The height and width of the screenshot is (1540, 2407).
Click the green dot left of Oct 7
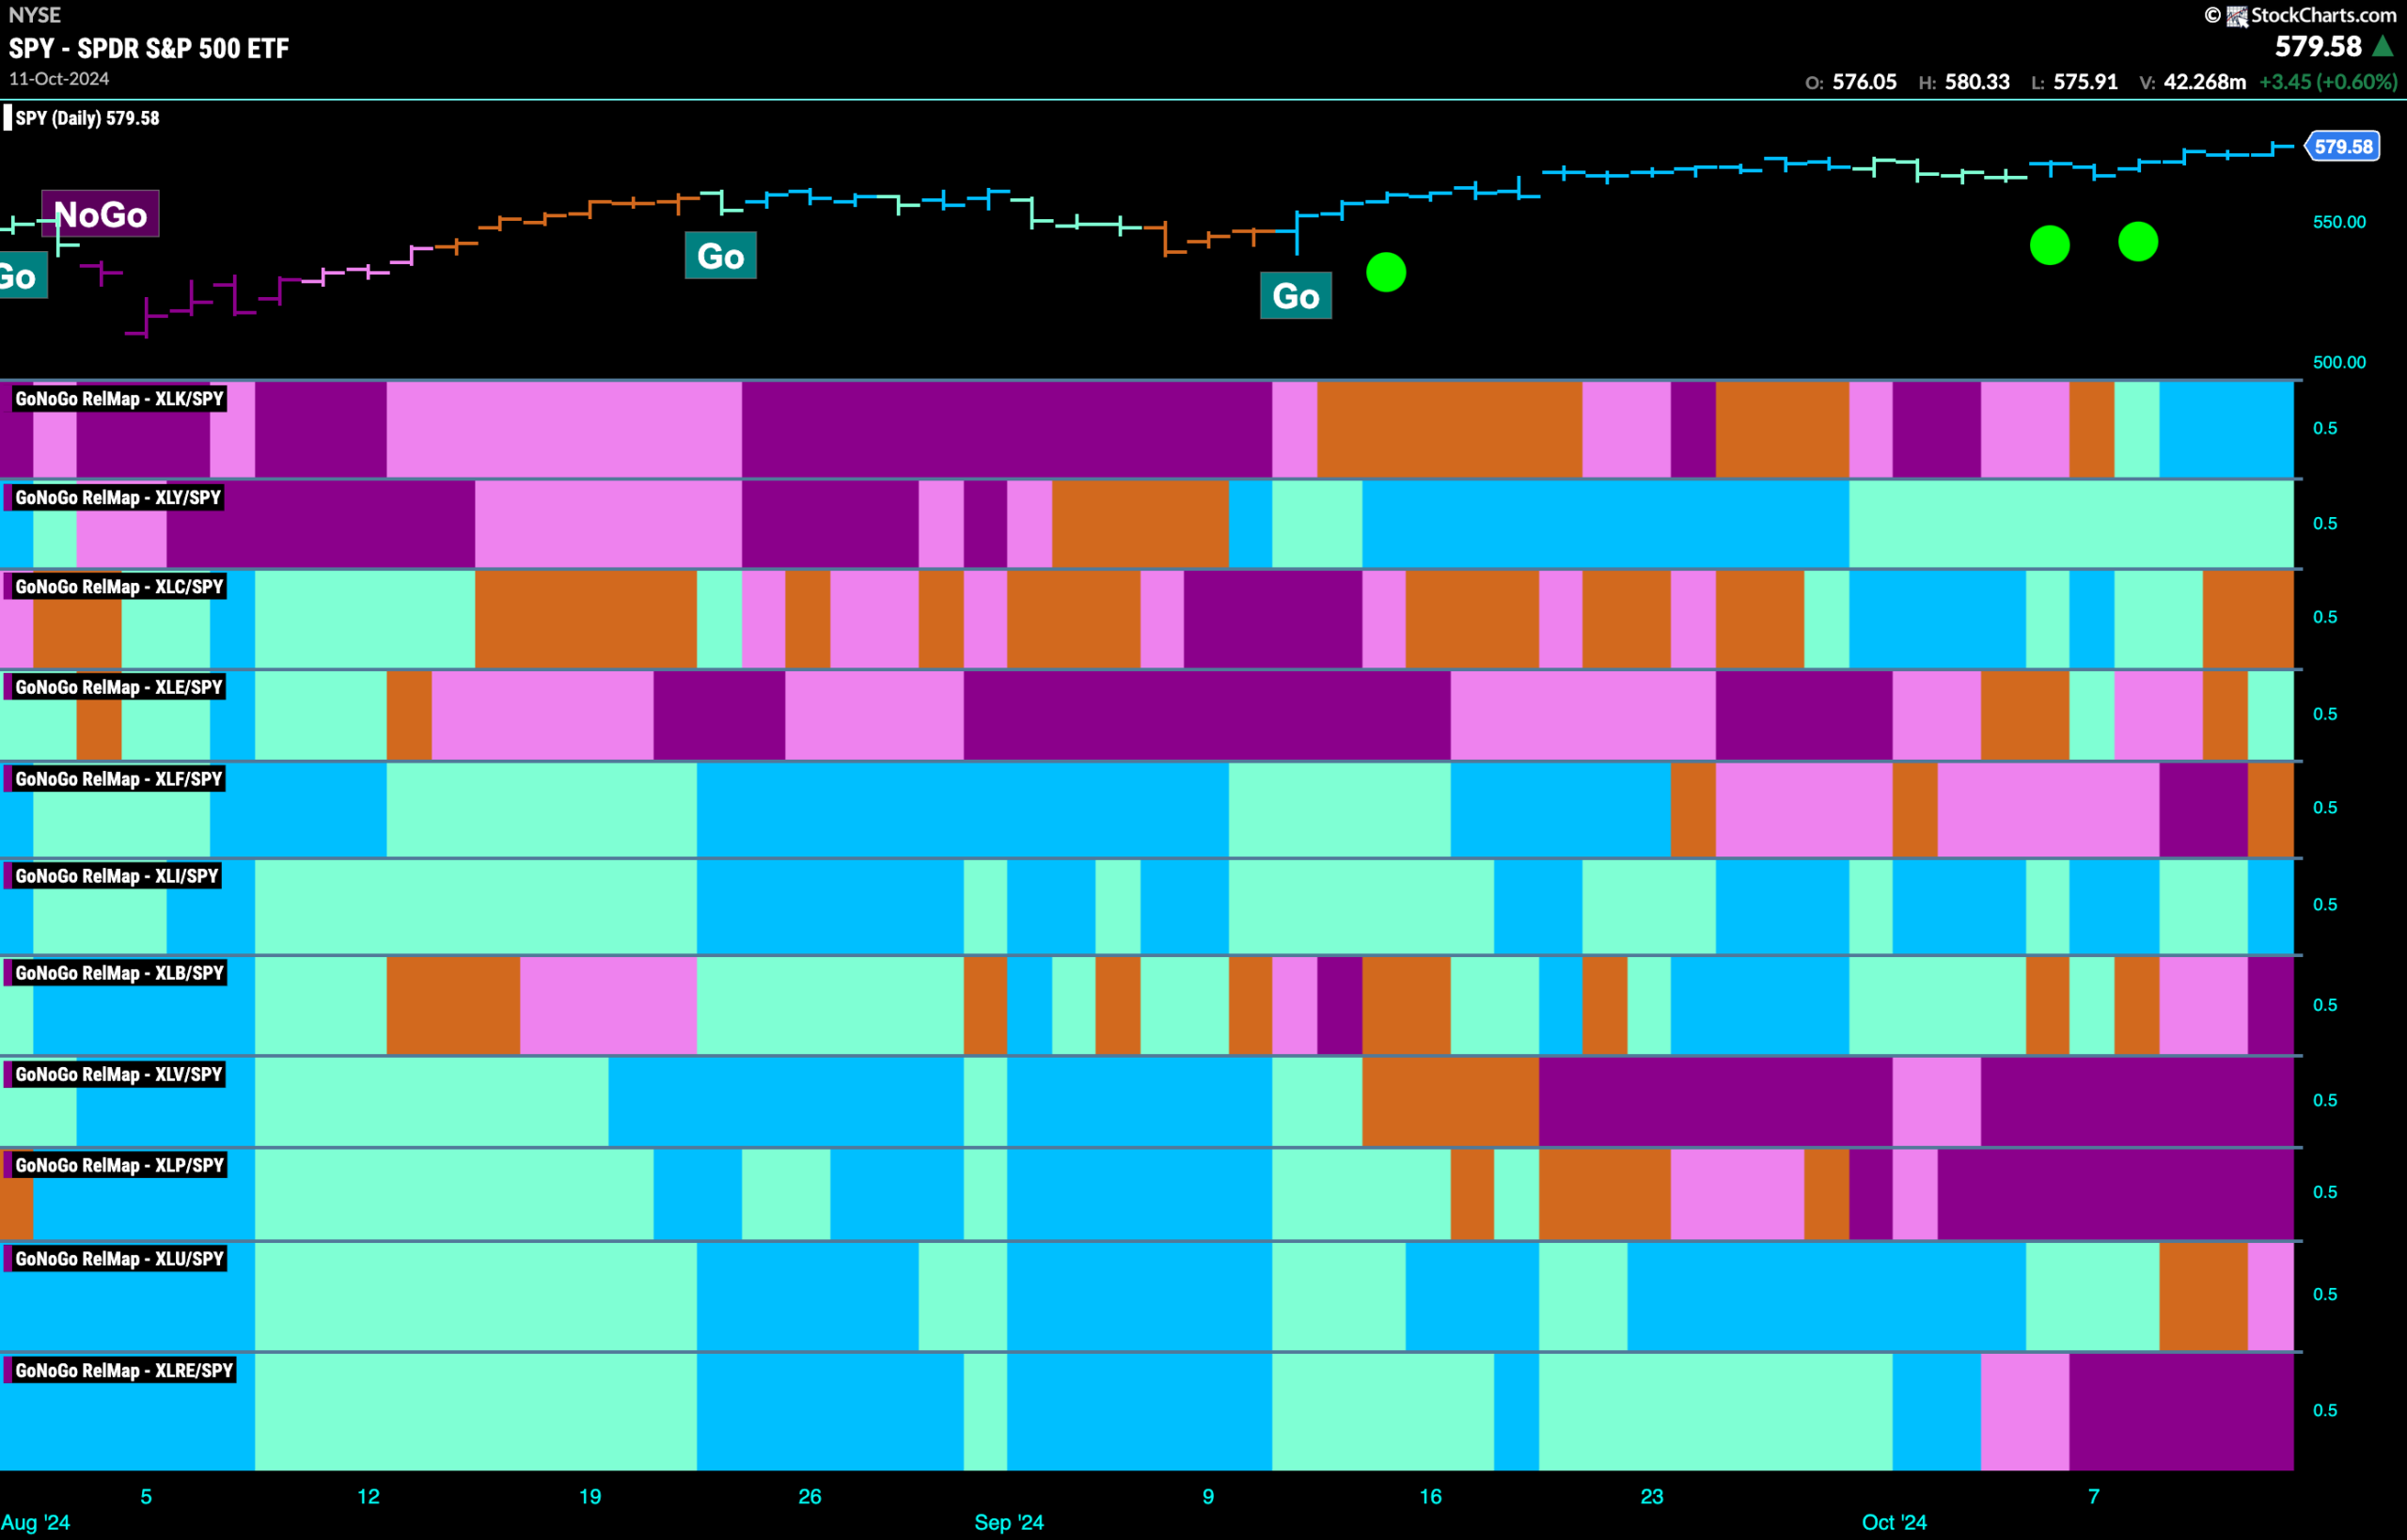(x=2050, y=245)
